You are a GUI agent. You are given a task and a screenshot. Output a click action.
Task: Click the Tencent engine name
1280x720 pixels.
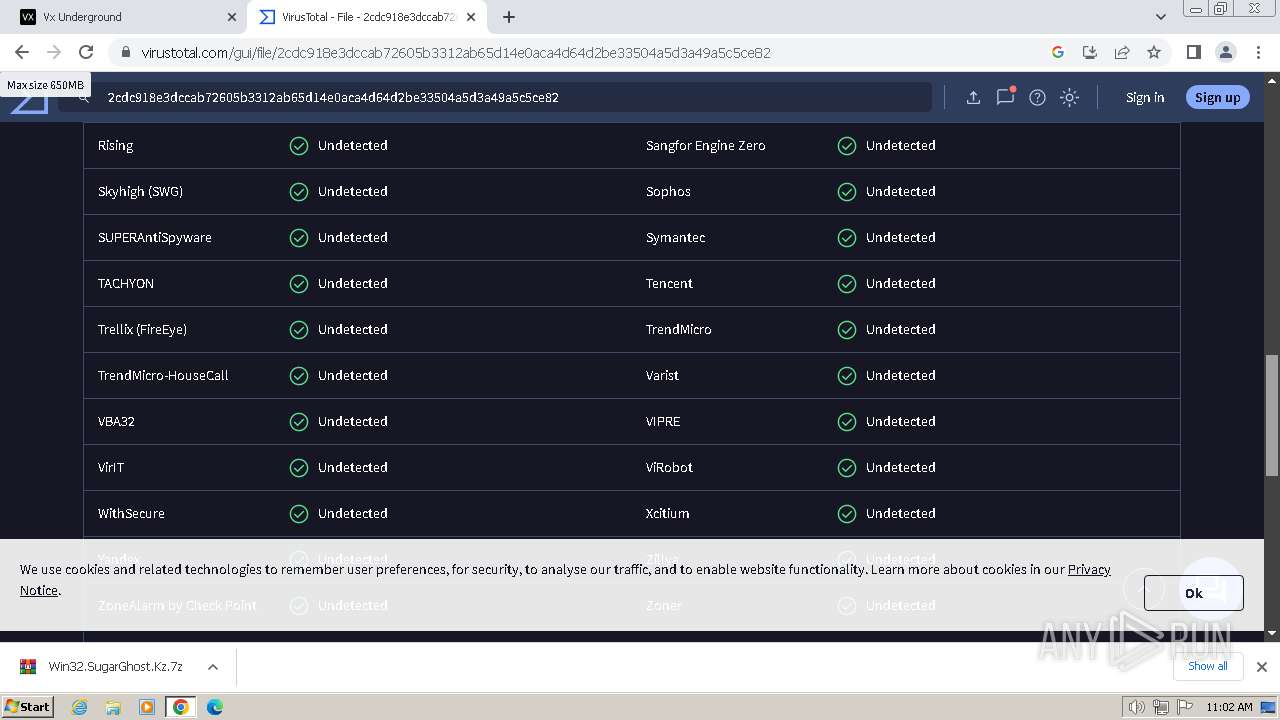pos(669,283)
